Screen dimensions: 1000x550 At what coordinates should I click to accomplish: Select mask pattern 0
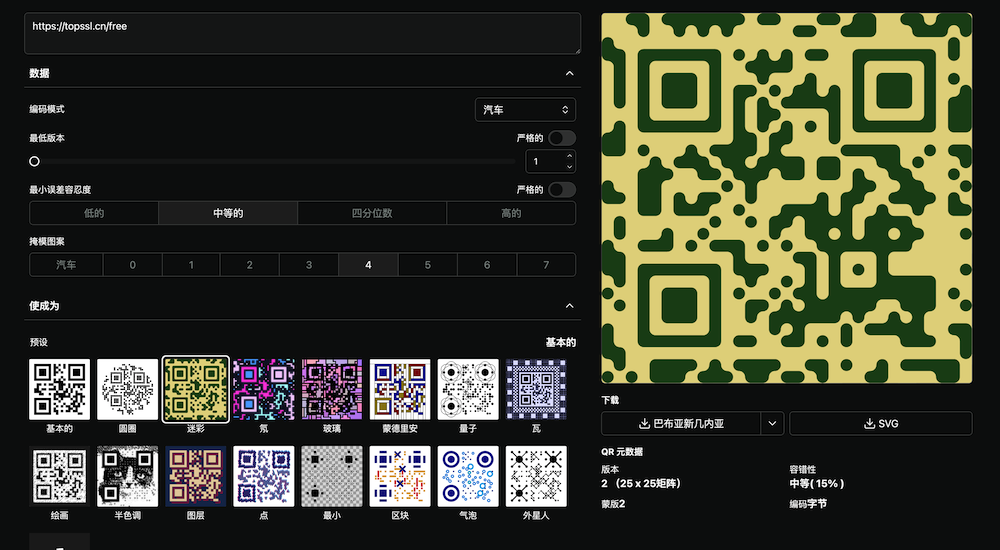[133, 265]
